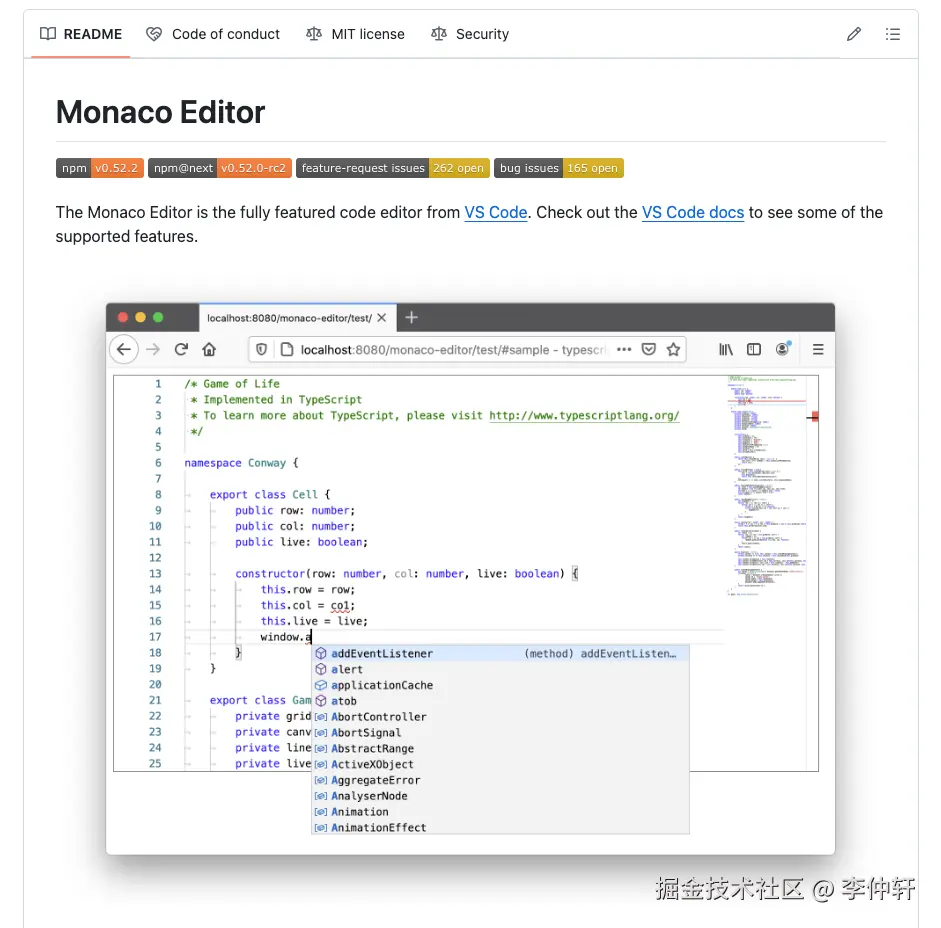Open the README tab
The height and width of the screenshot is (928, 941).
point(80,34)
